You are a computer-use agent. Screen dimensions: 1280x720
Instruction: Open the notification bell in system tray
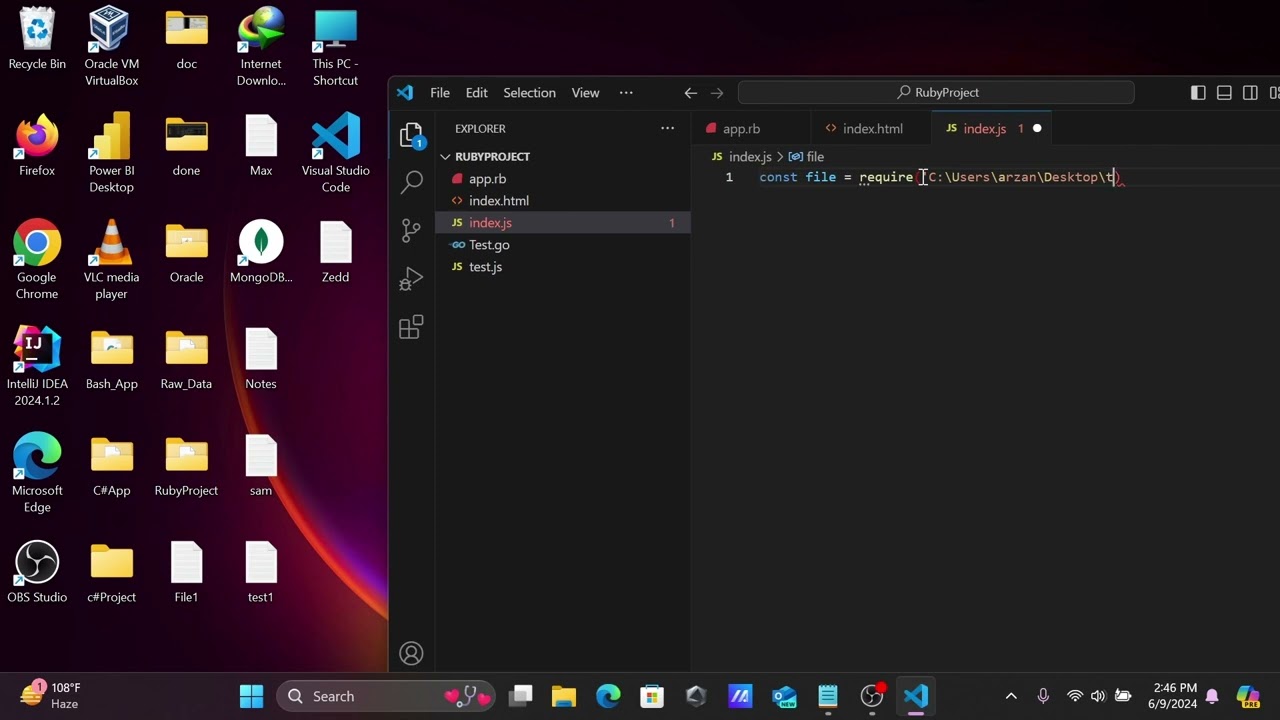[1212, 696]
